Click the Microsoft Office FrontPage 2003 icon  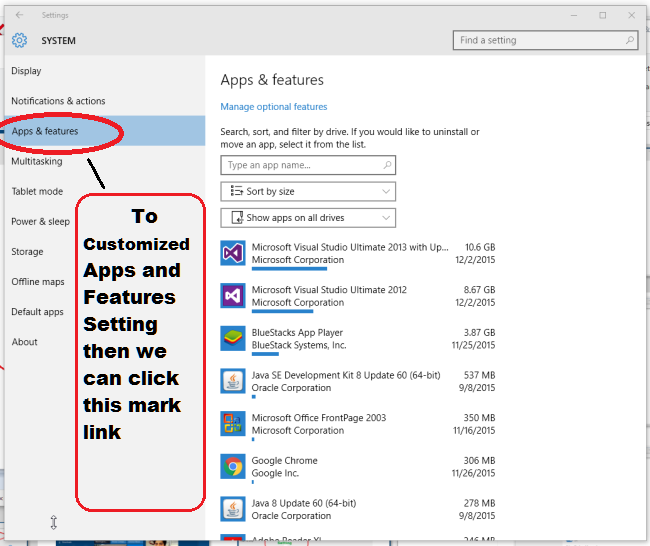[x=233, y=424]
